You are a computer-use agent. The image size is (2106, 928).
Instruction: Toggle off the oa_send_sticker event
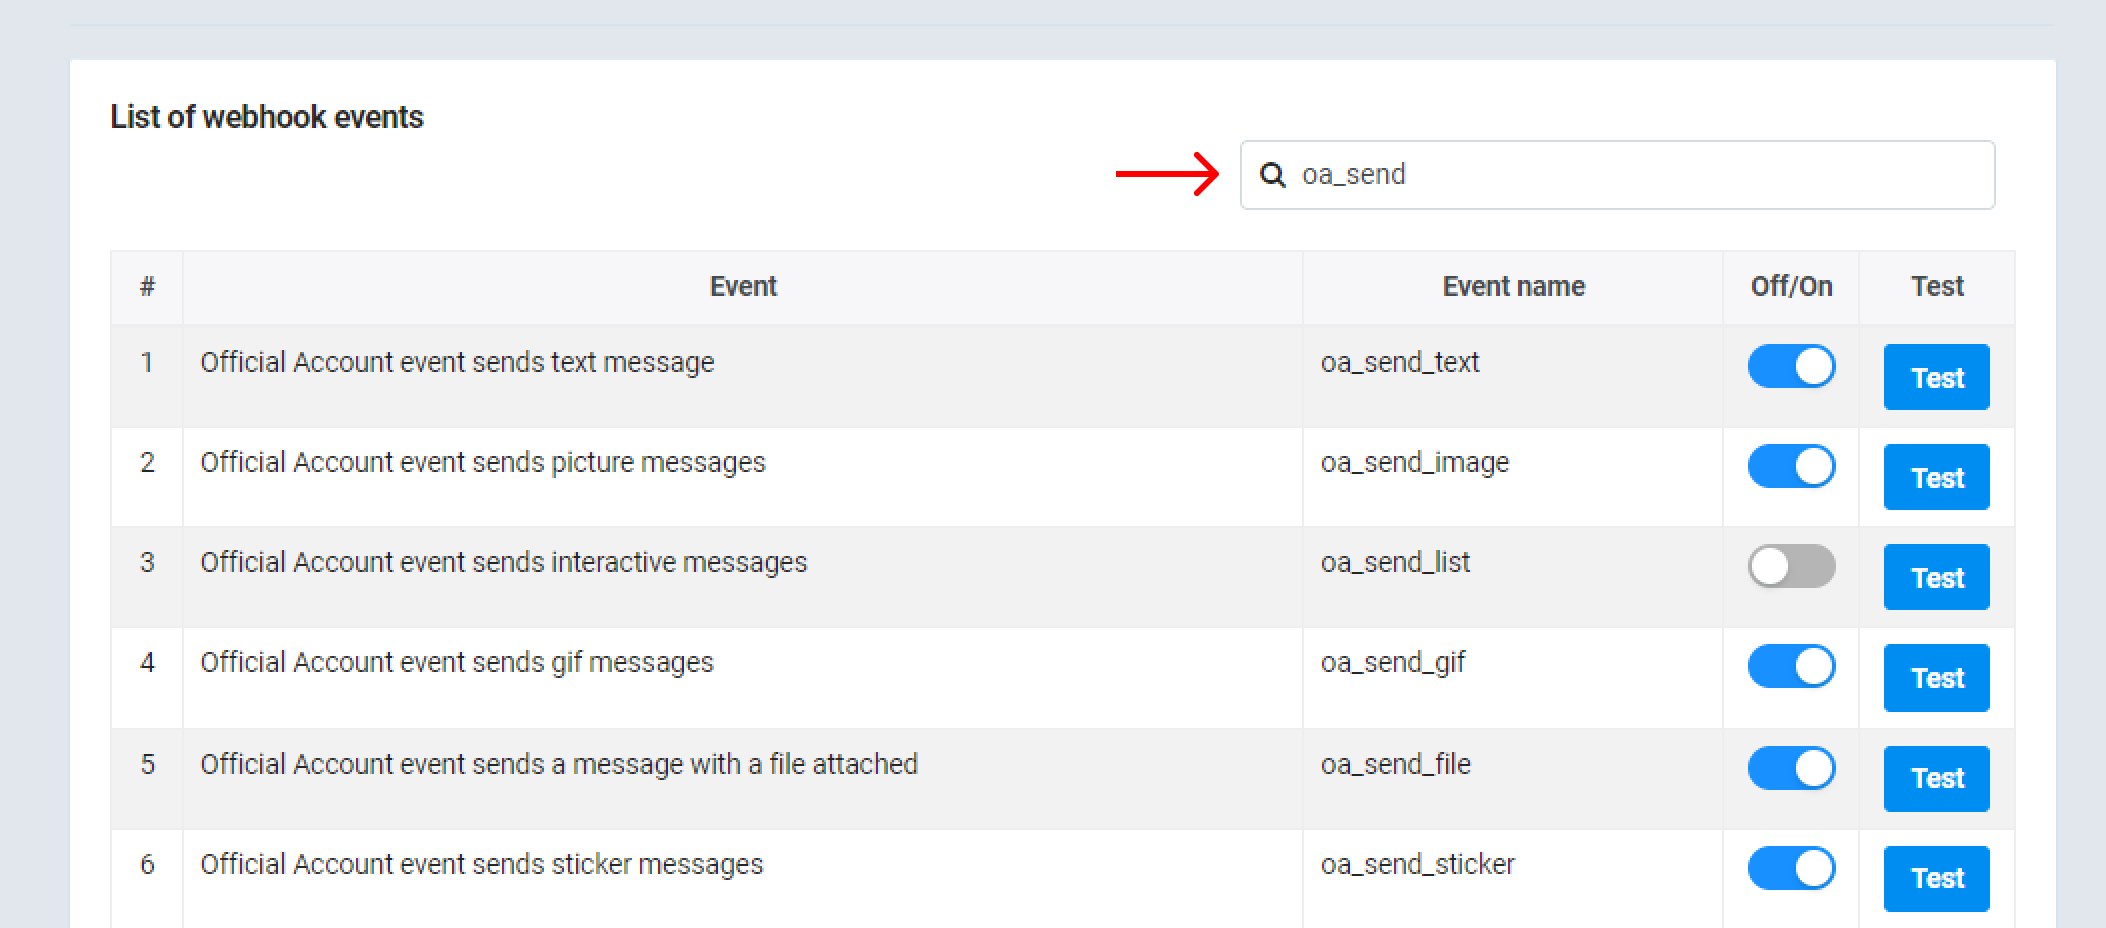pos(1791,868)
